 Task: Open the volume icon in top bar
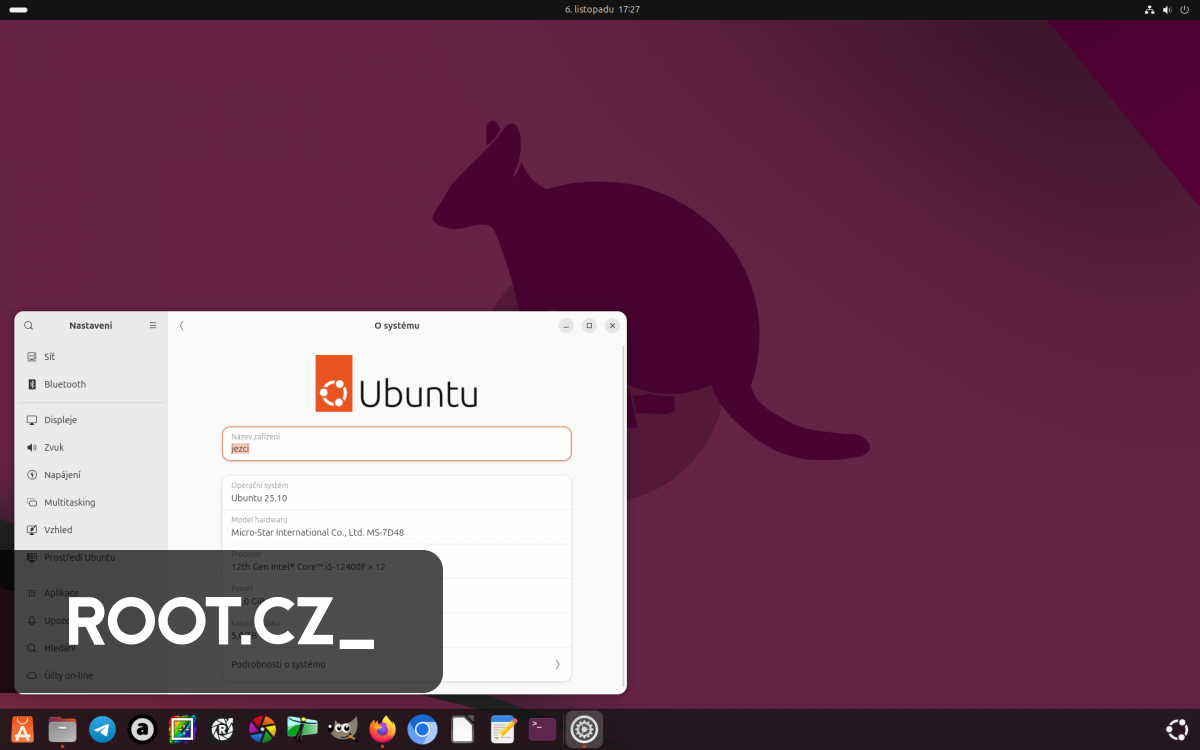(x=1167, y=9)
